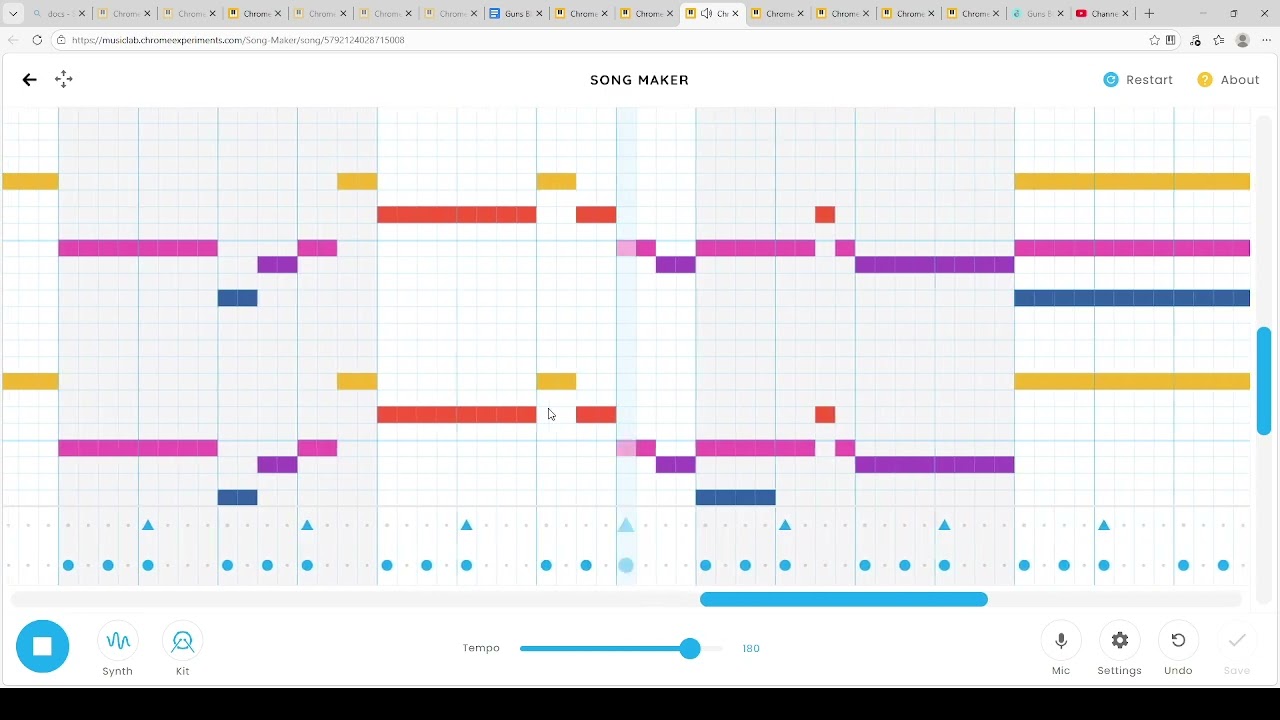Toggle the highlighted circle percussion note at playhead

[626, 566]
